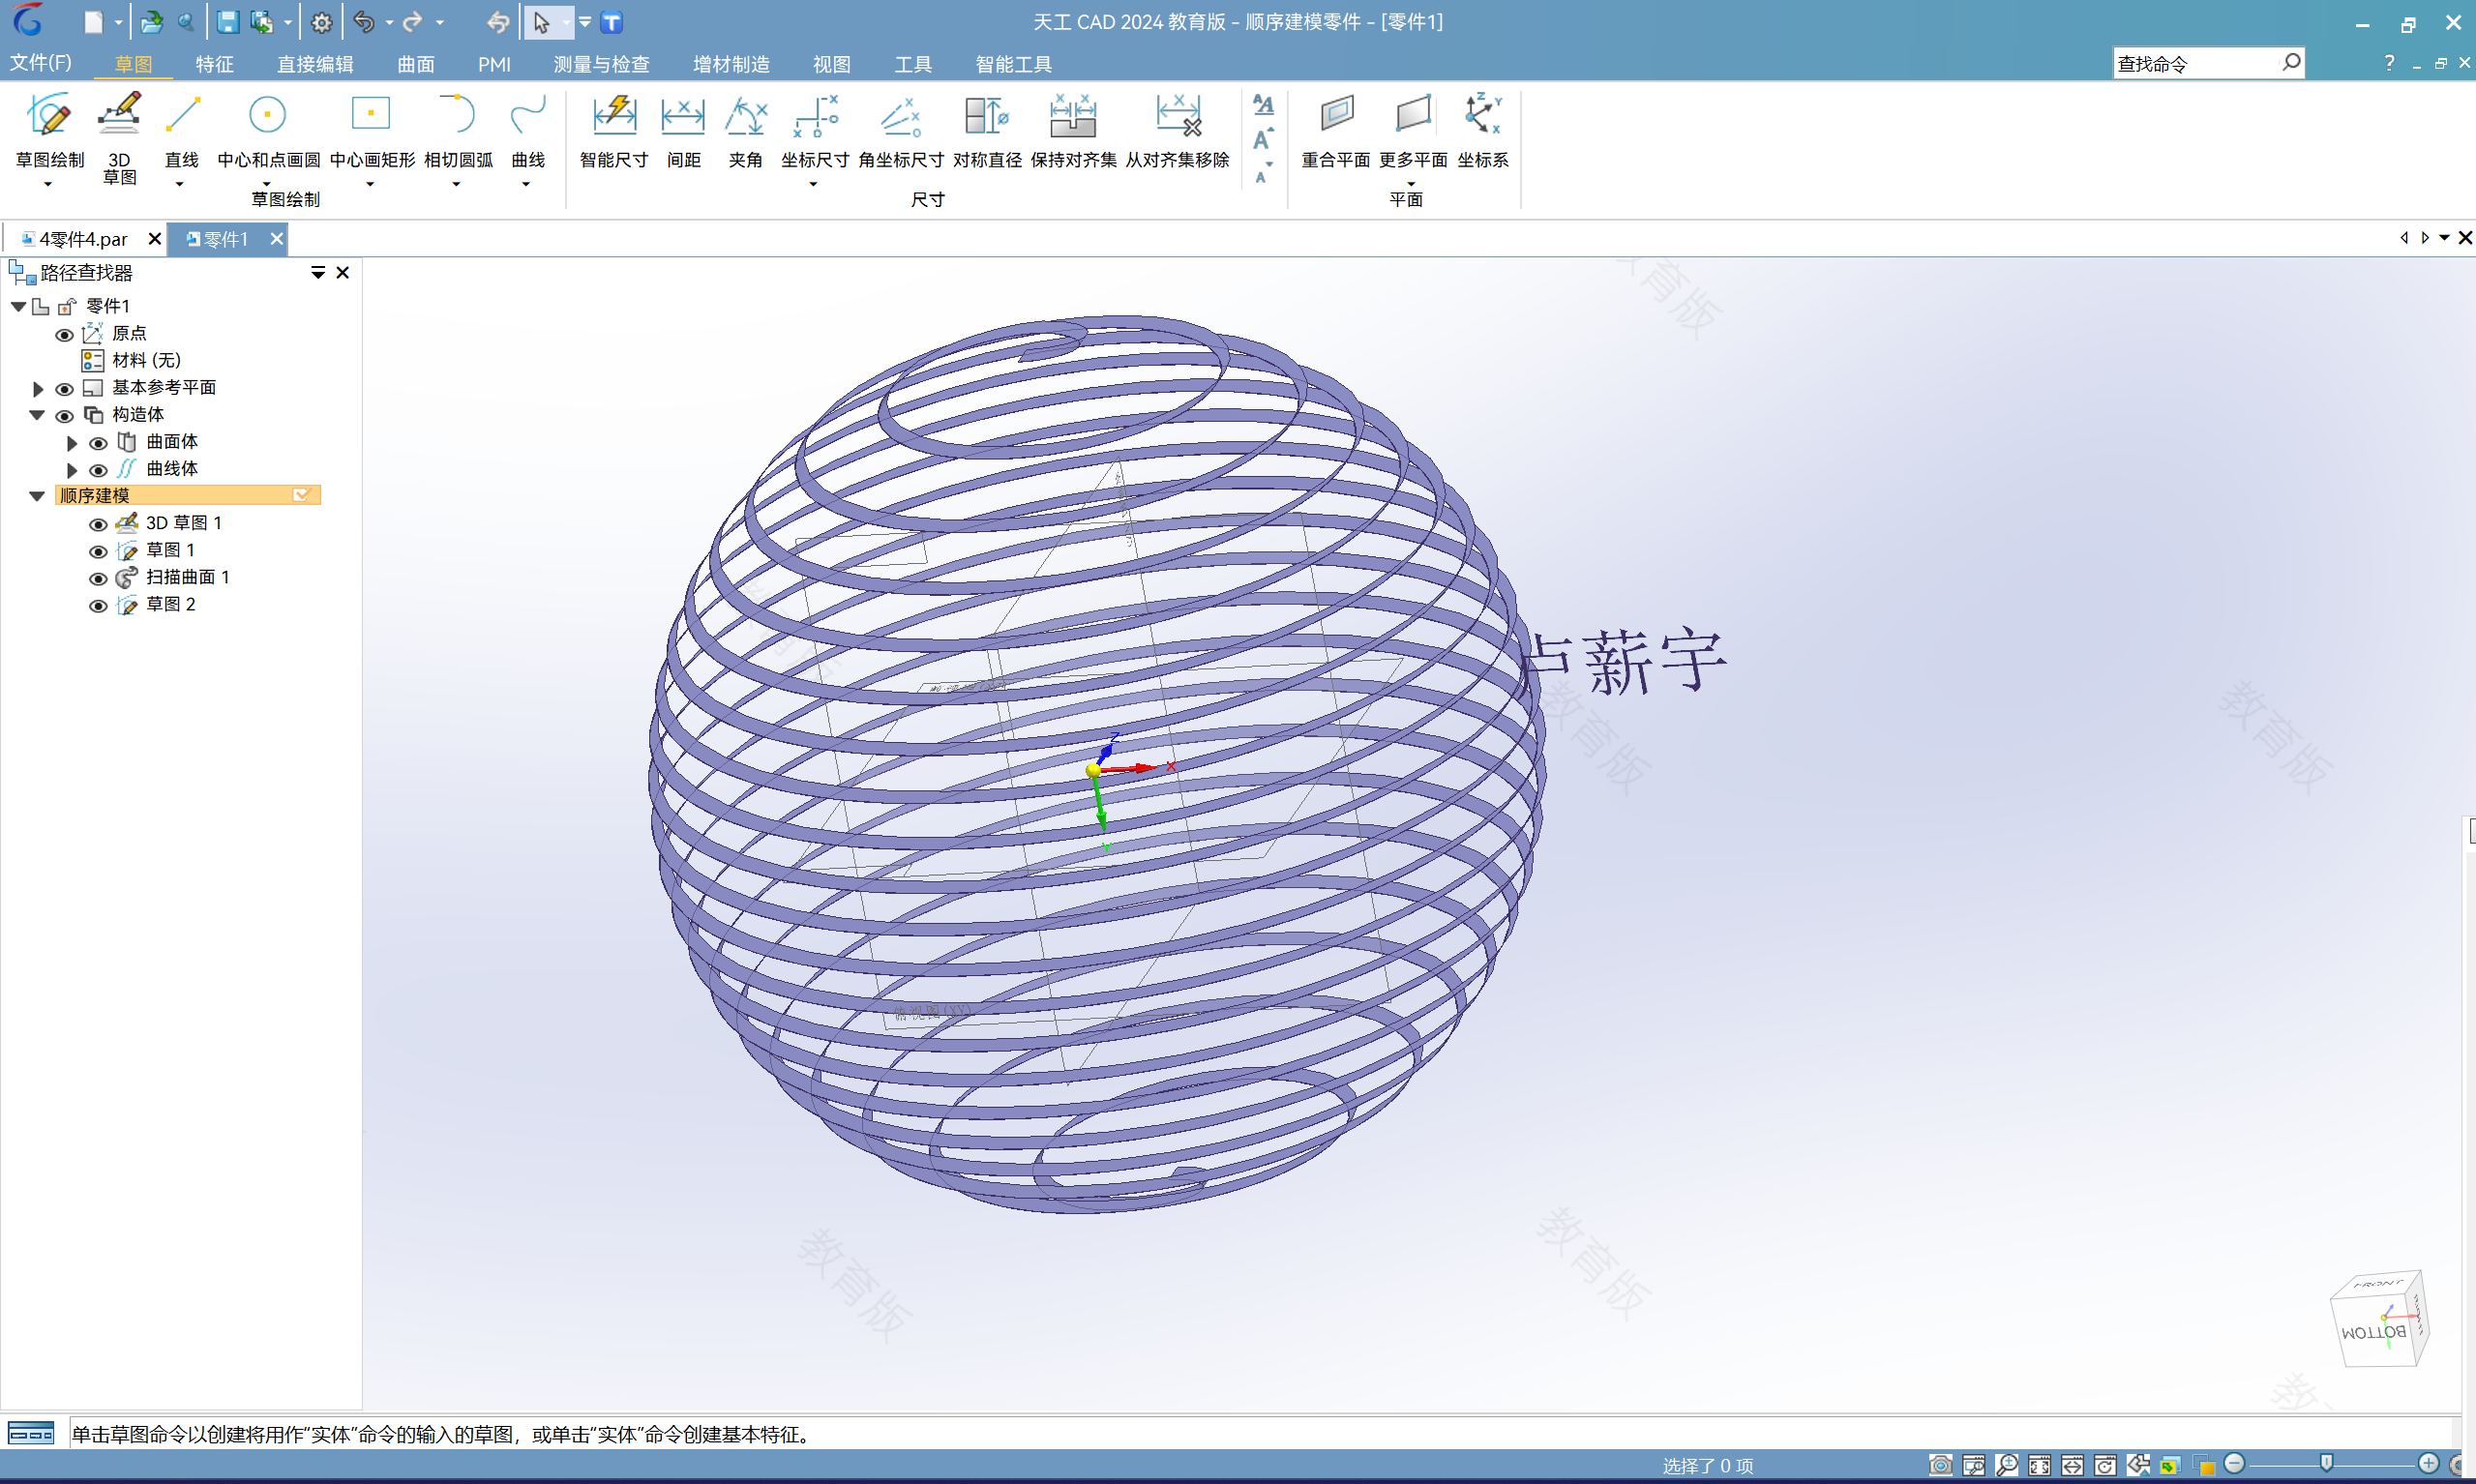Open the 文件(F) menu
2476x1484 pixels.
pos(40,63)
